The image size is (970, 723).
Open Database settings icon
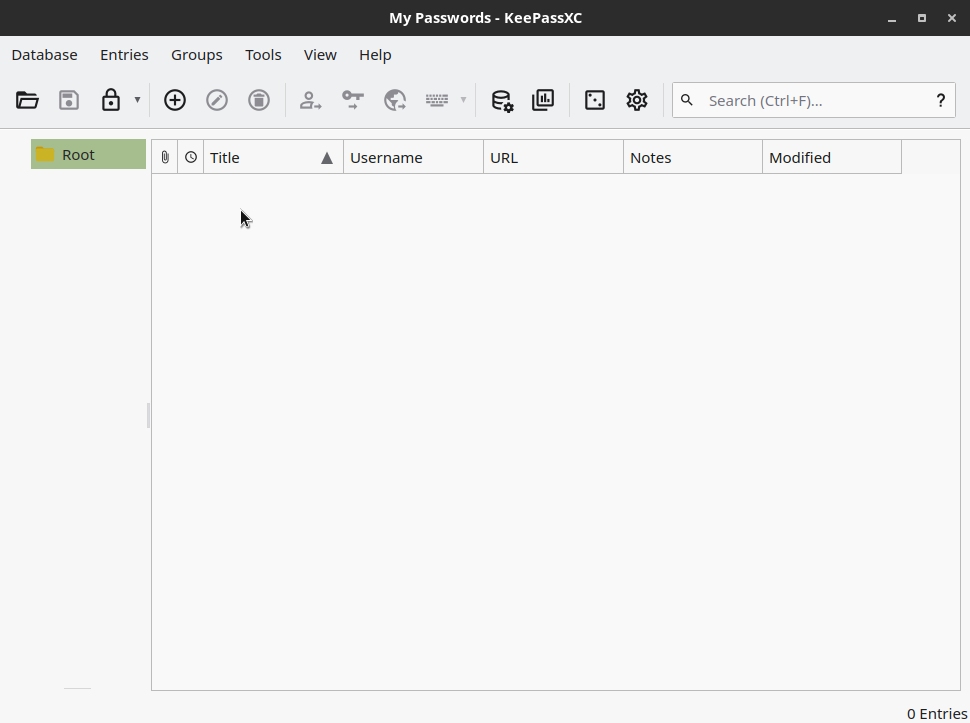tap(502, 100)
